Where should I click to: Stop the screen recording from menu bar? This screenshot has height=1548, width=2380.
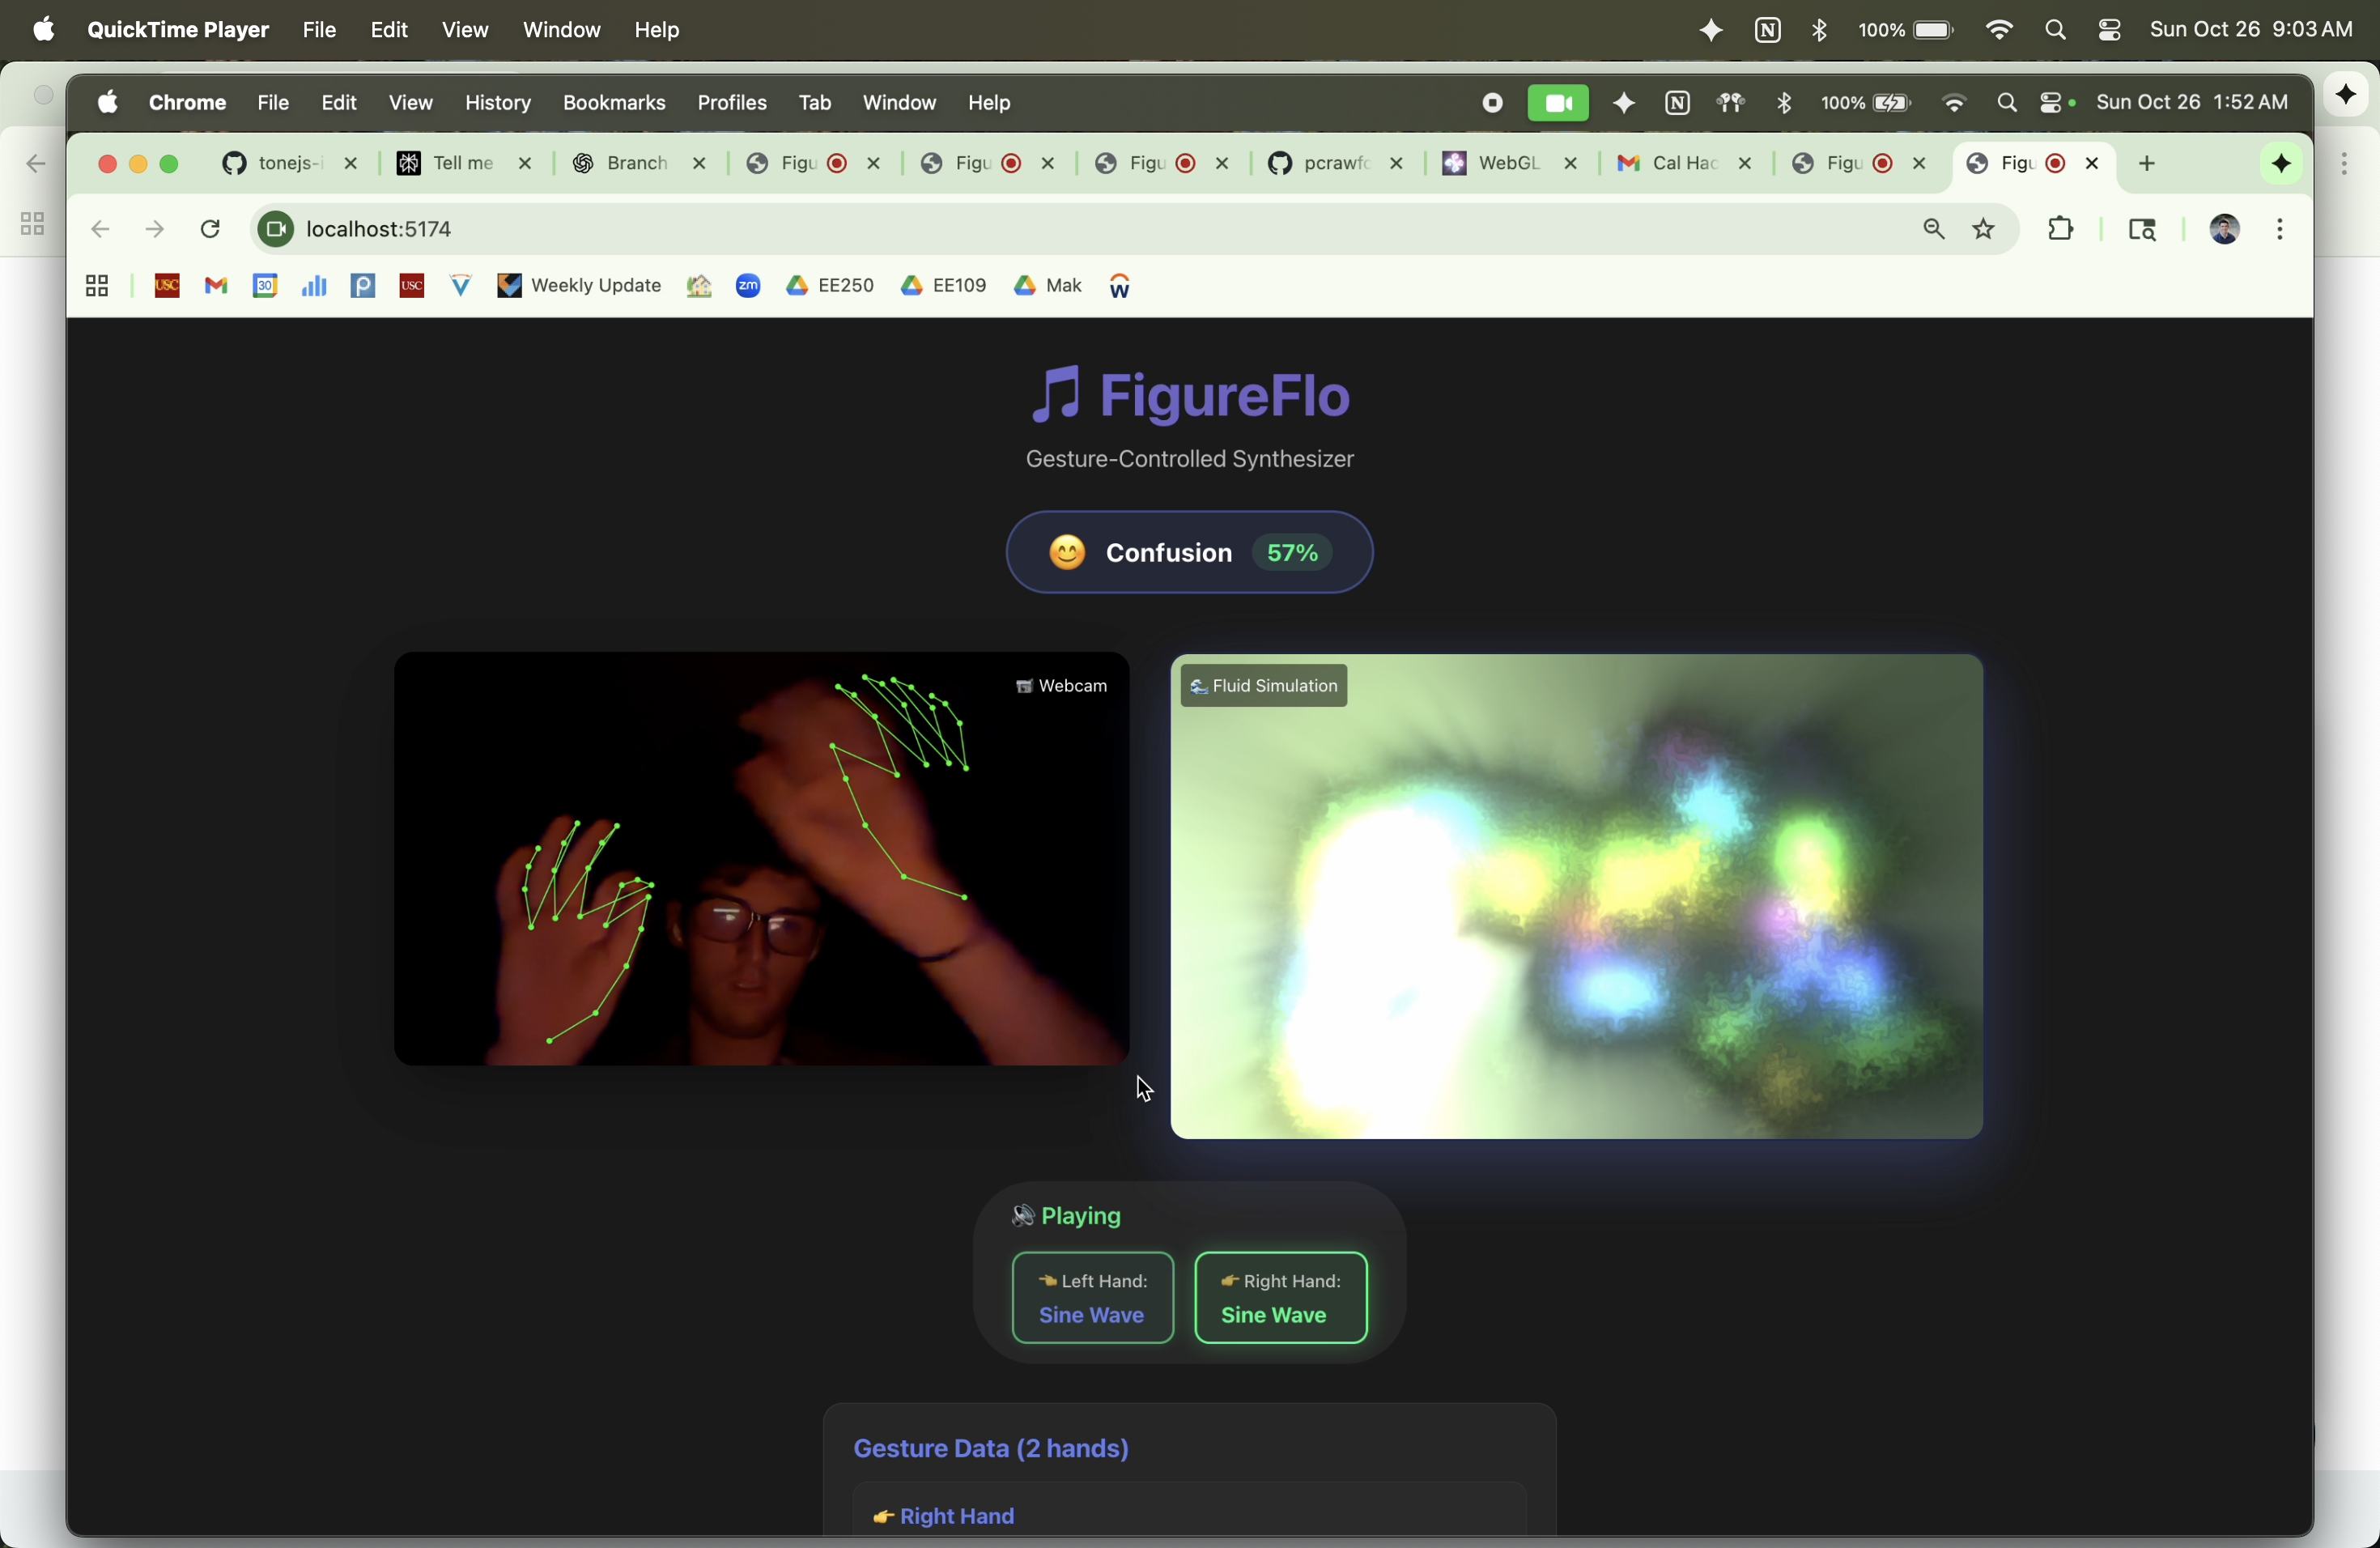[1491, 103]
